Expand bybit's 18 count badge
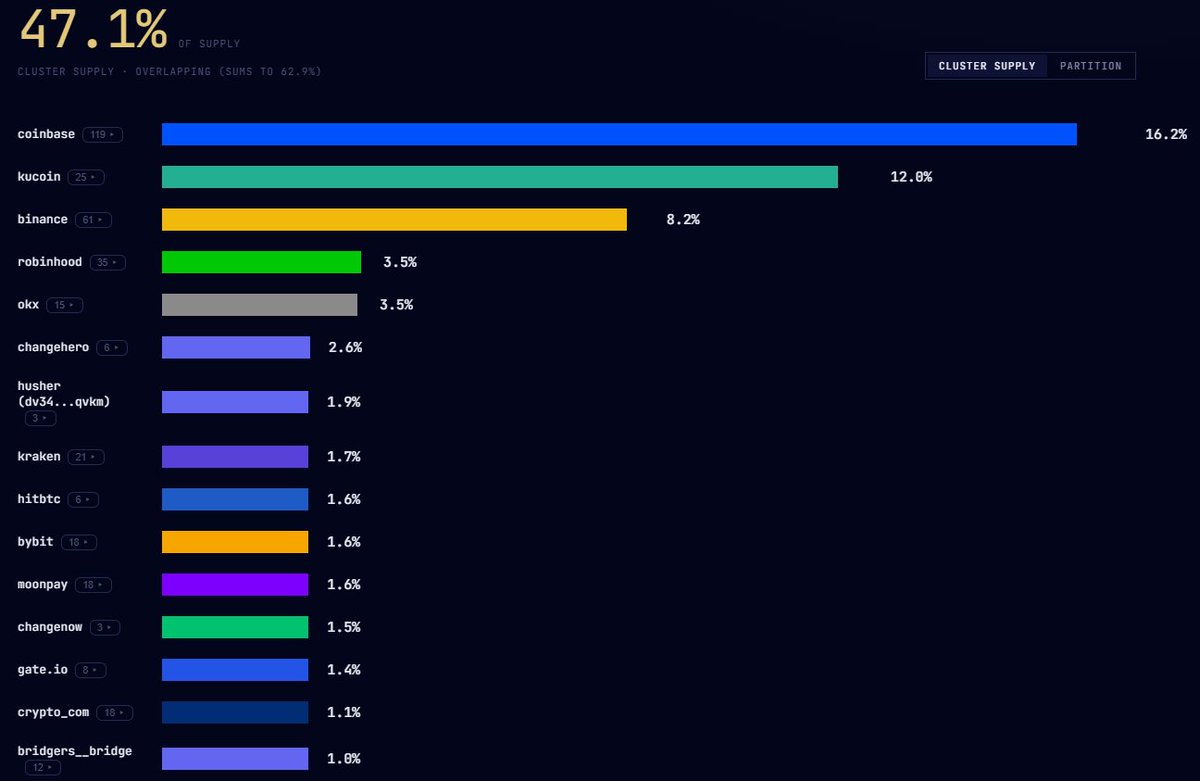The image size is (1200, 781). pyautogui.click(x=79, y=542)
